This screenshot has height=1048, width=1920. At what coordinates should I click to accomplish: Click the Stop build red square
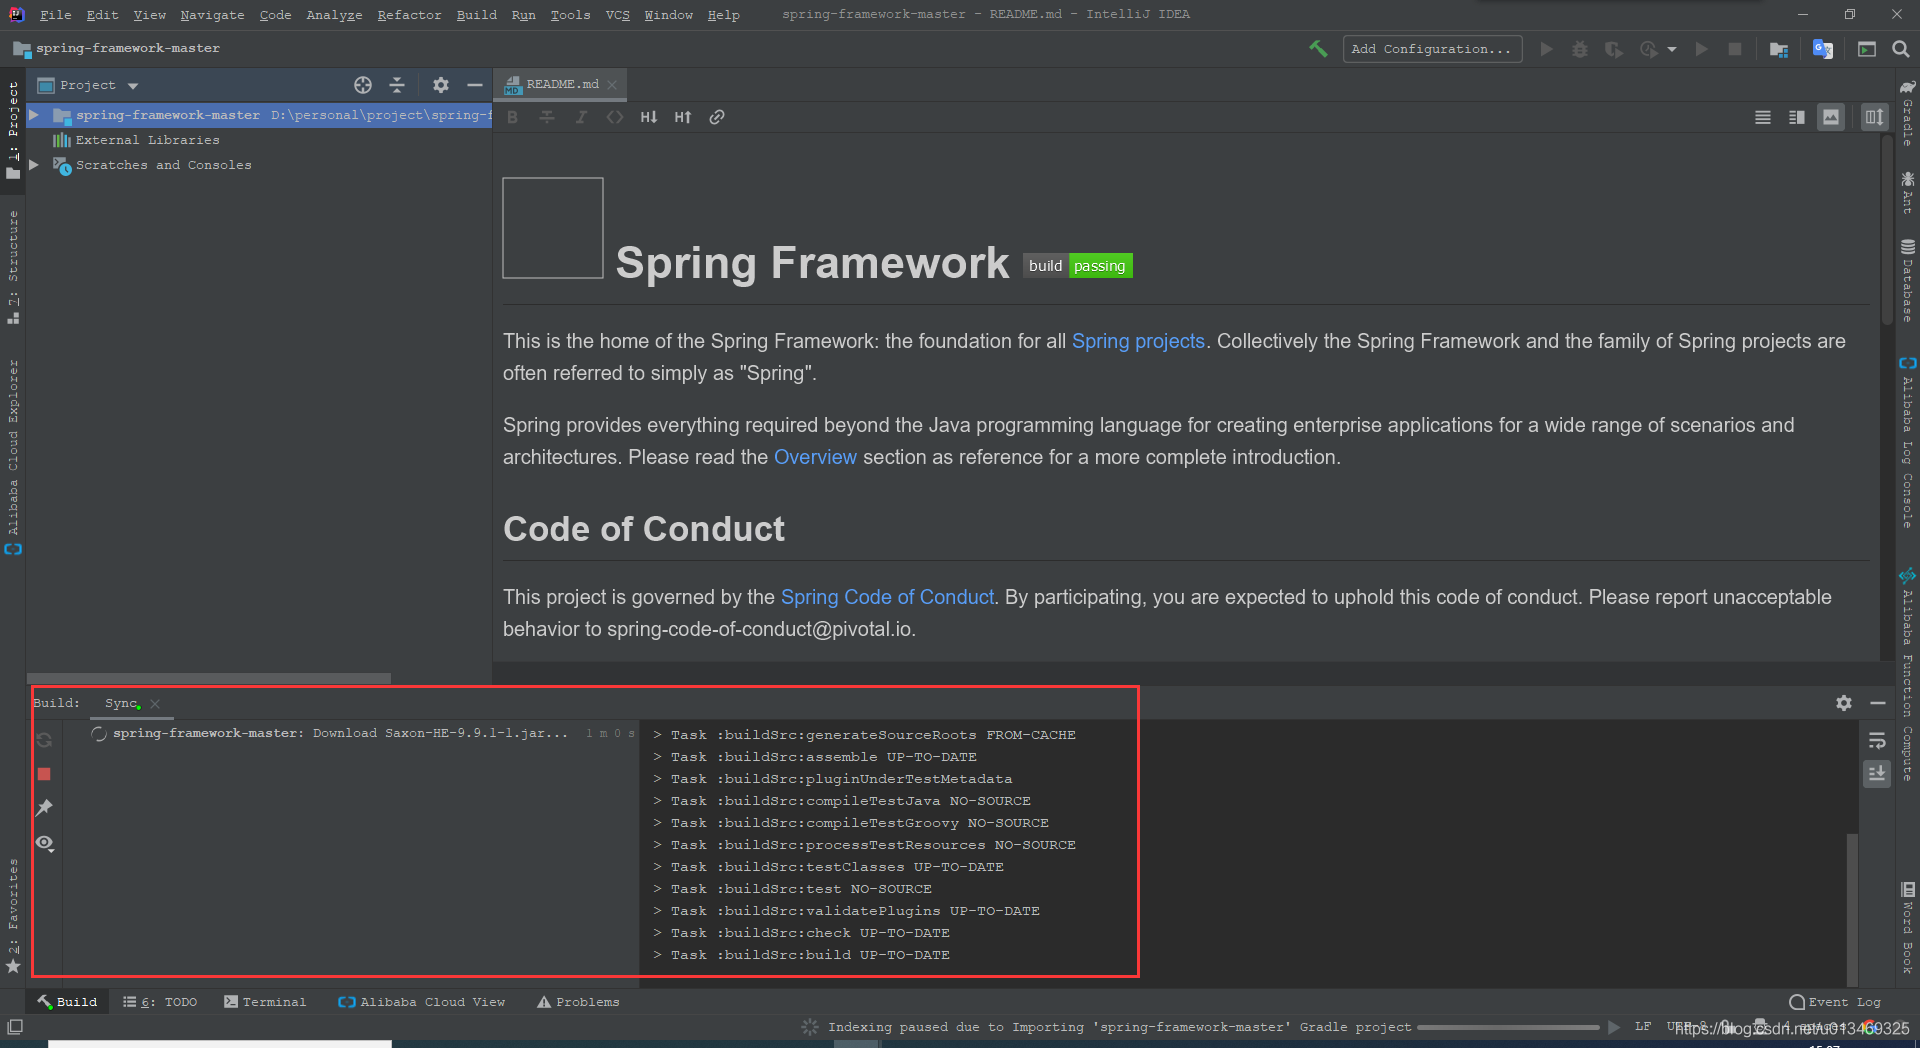[x=44, y=774]
